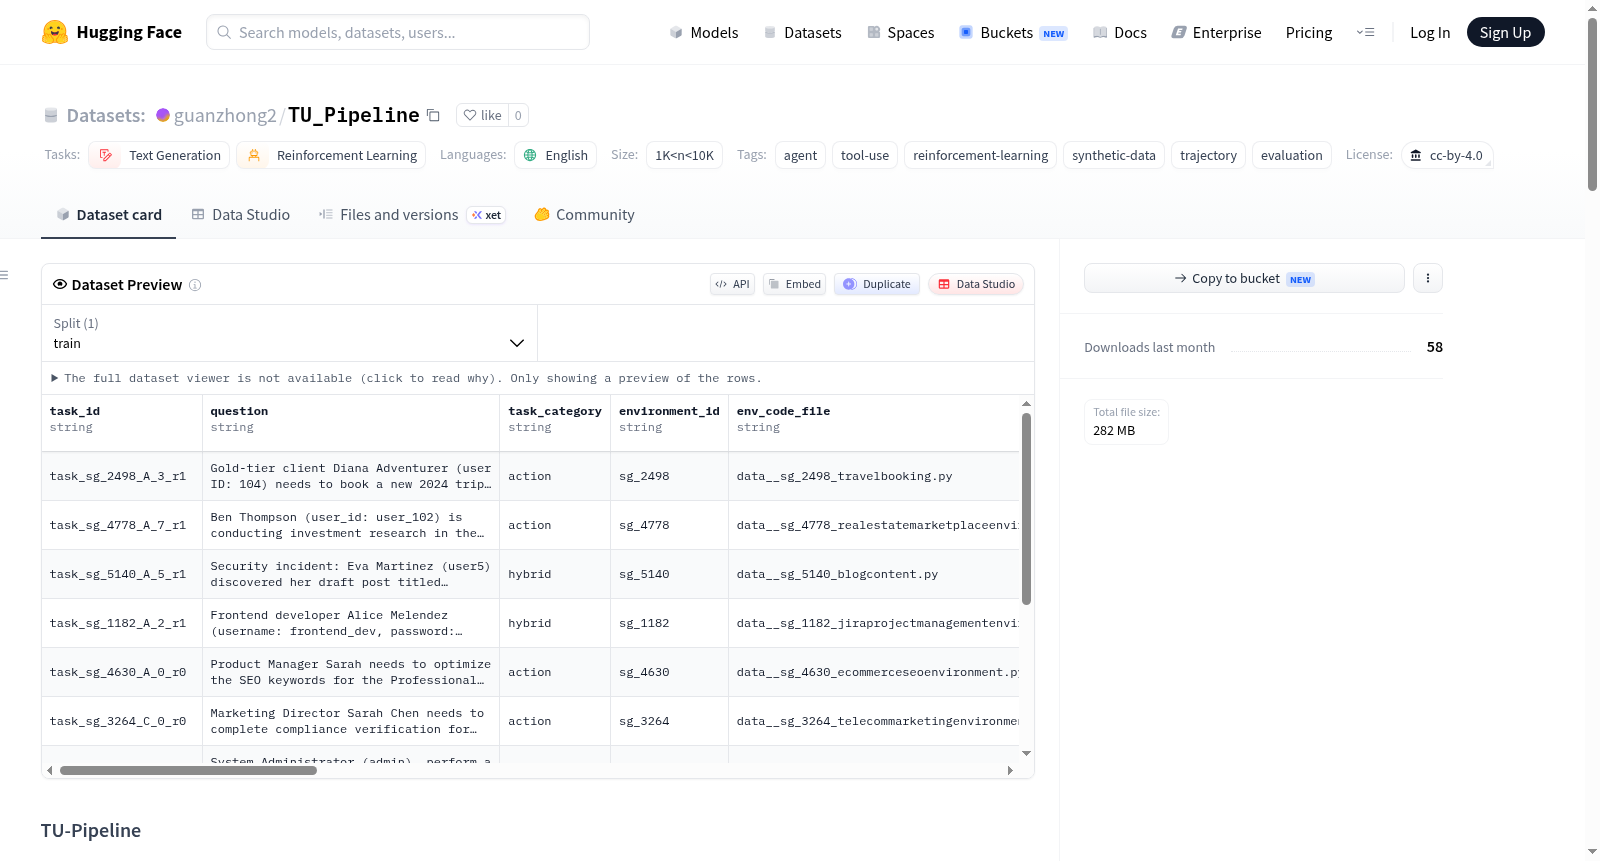Click the Log In link
This screenshot has height=861, width=1600.
click(1430, 32)
